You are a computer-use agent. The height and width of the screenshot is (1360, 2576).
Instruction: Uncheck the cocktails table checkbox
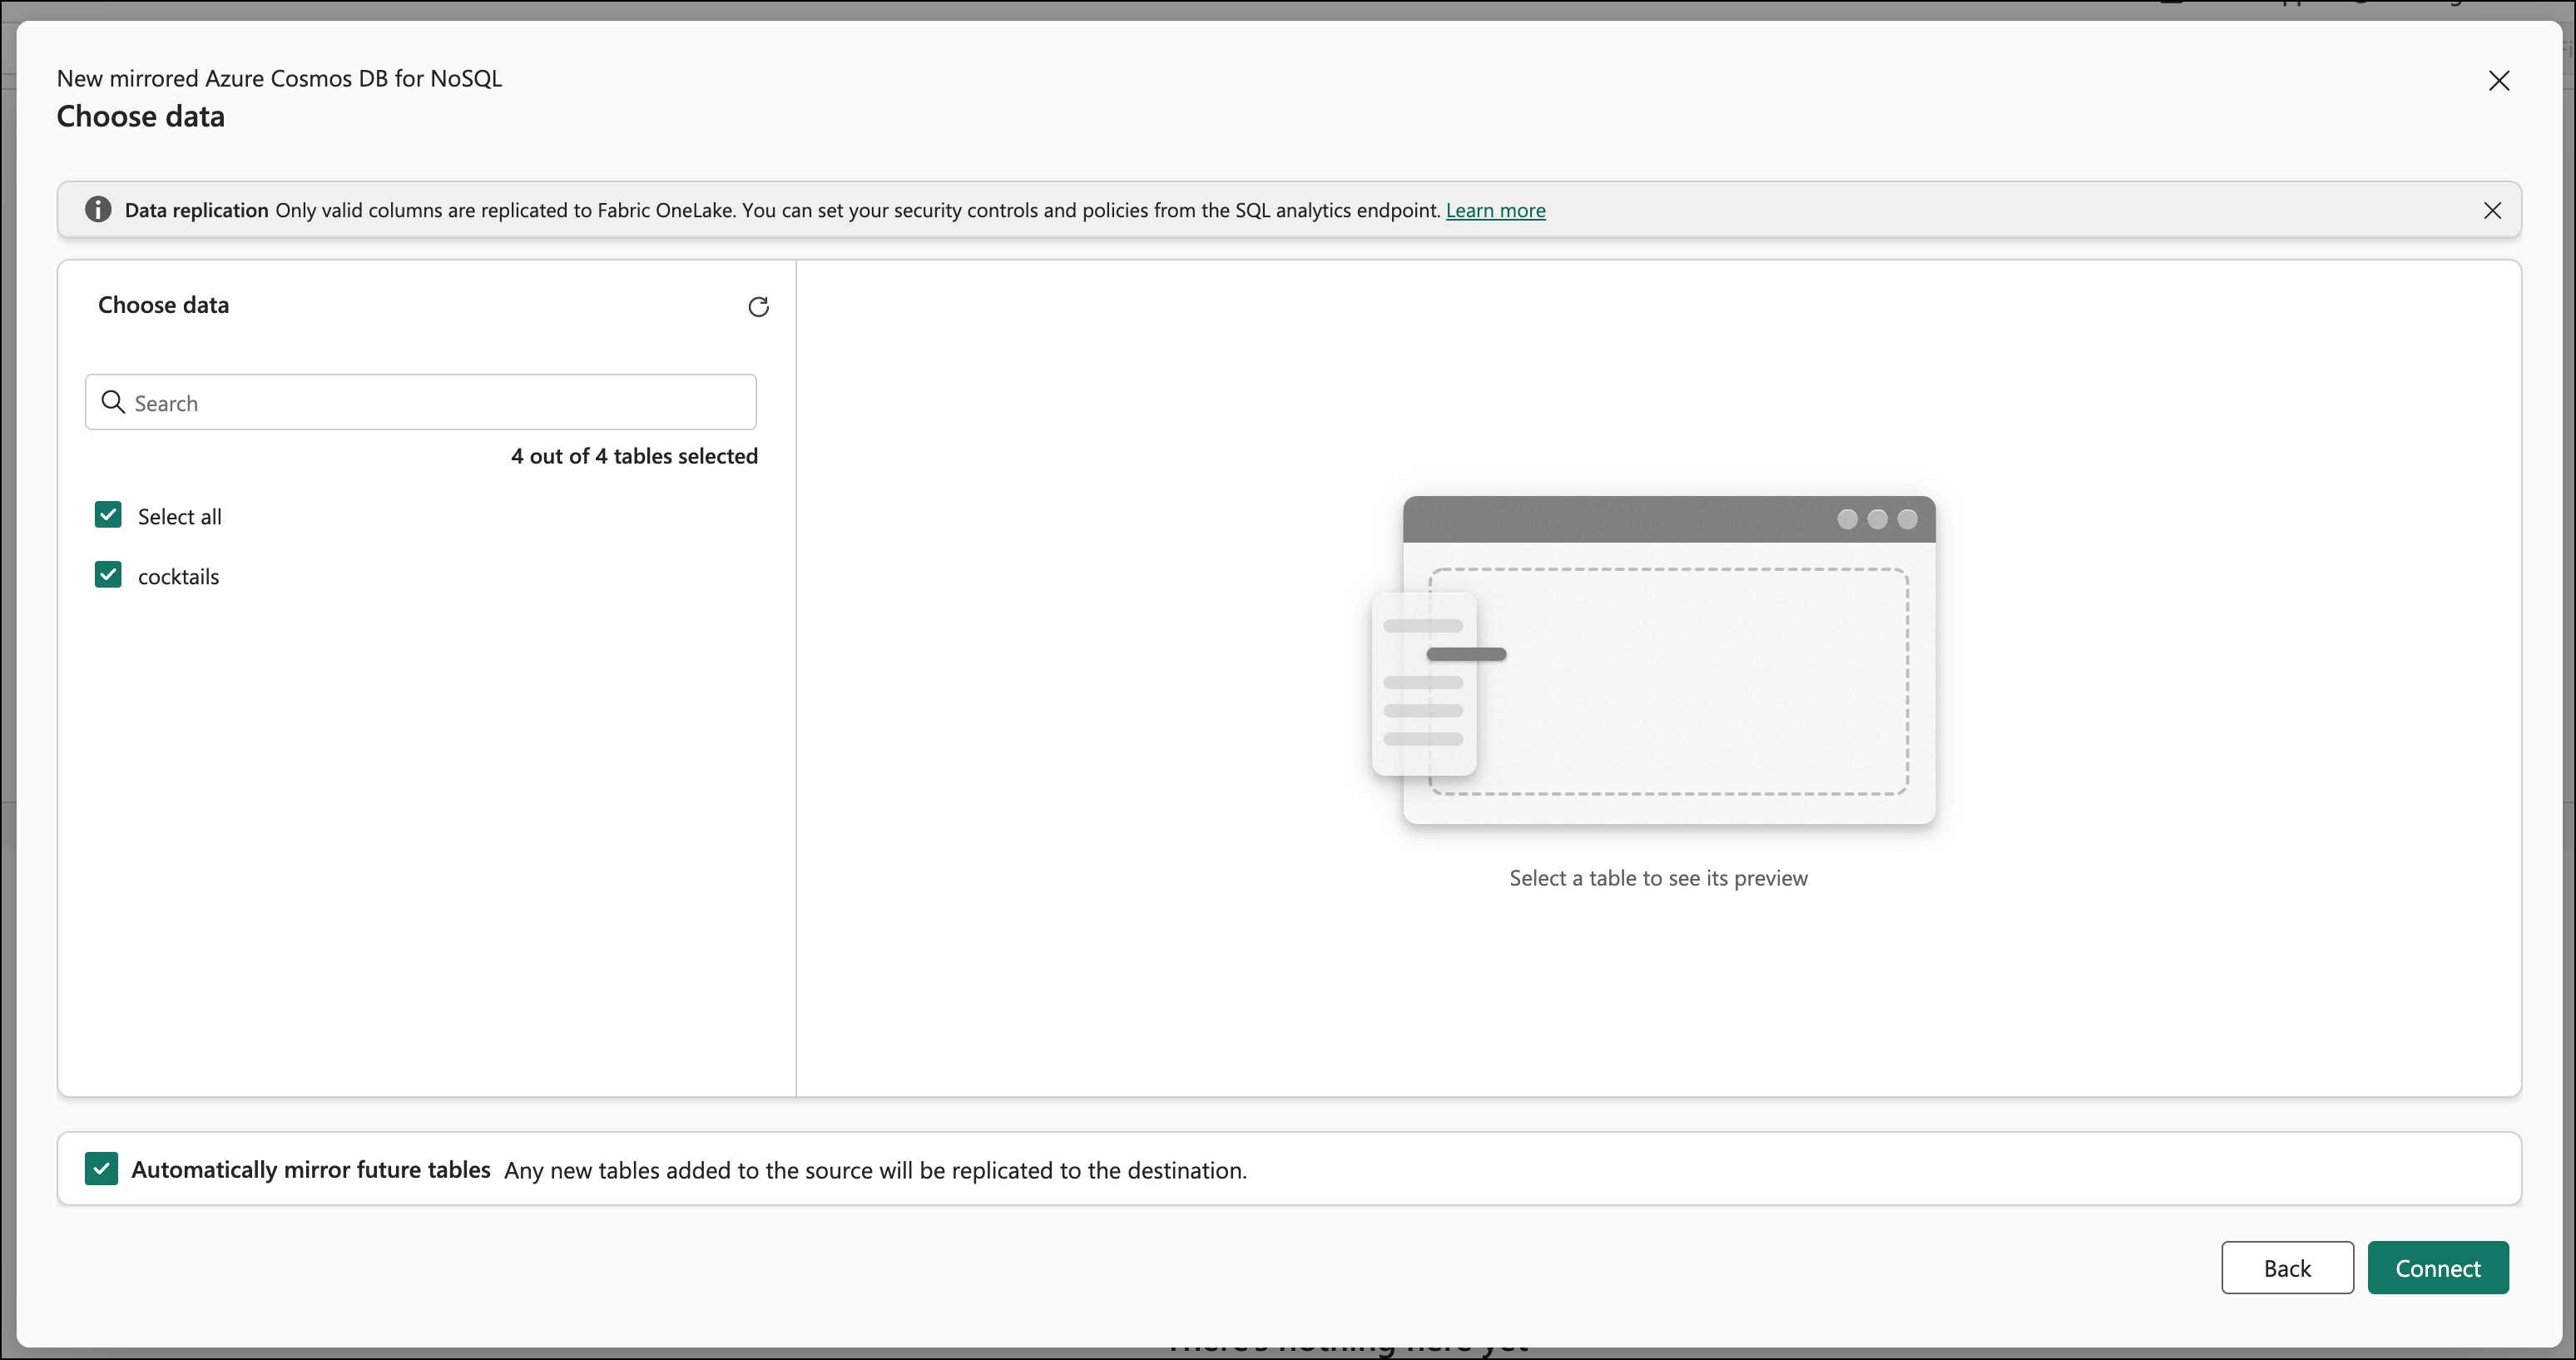[108, 575]
